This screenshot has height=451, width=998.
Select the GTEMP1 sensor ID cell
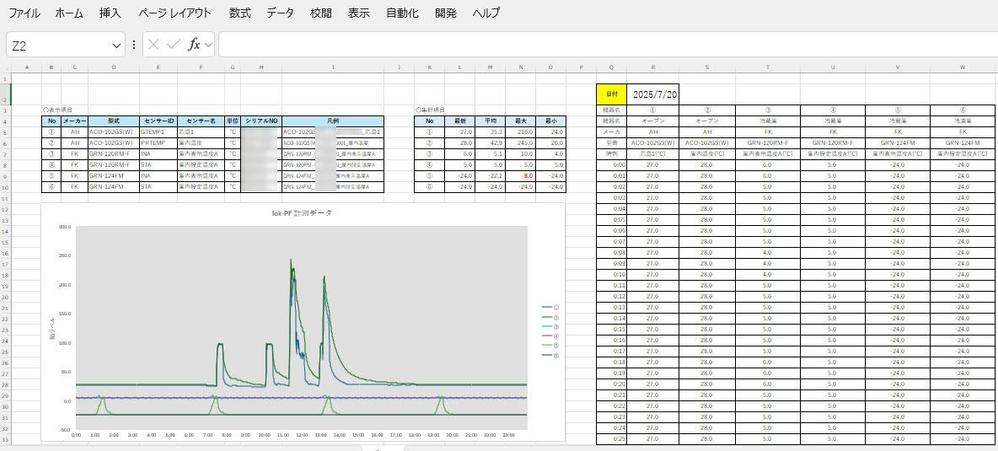click(x=158, y=132)
